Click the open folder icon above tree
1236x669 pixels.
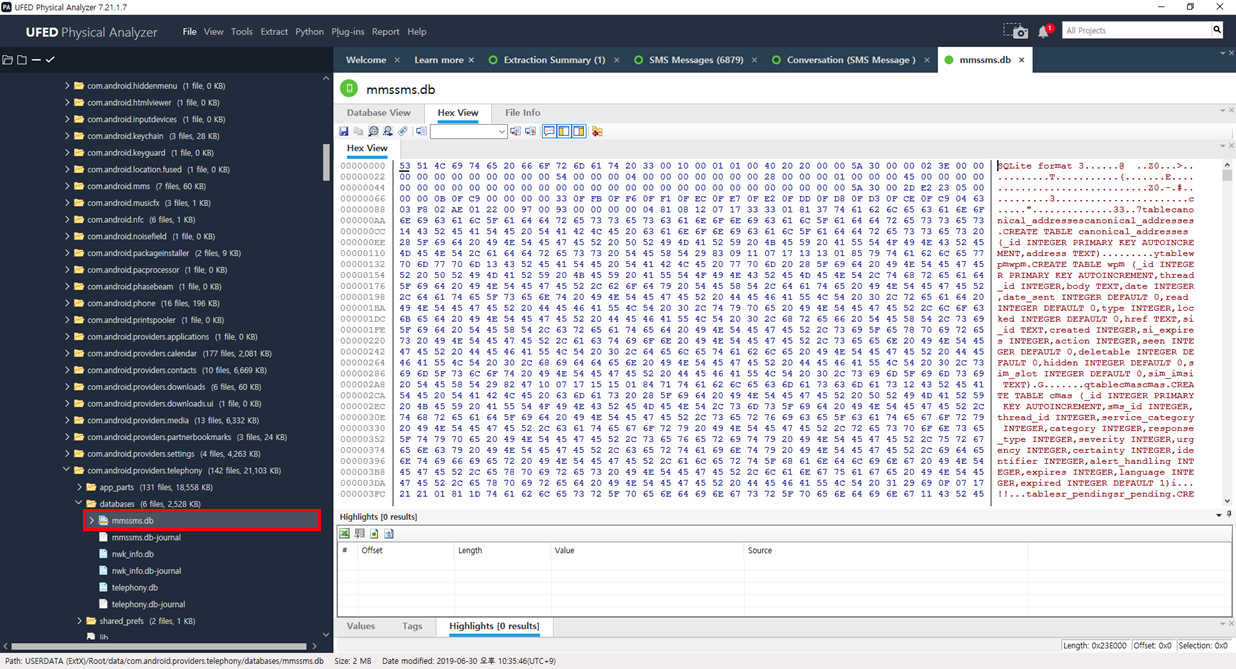[x=8, y=60]
